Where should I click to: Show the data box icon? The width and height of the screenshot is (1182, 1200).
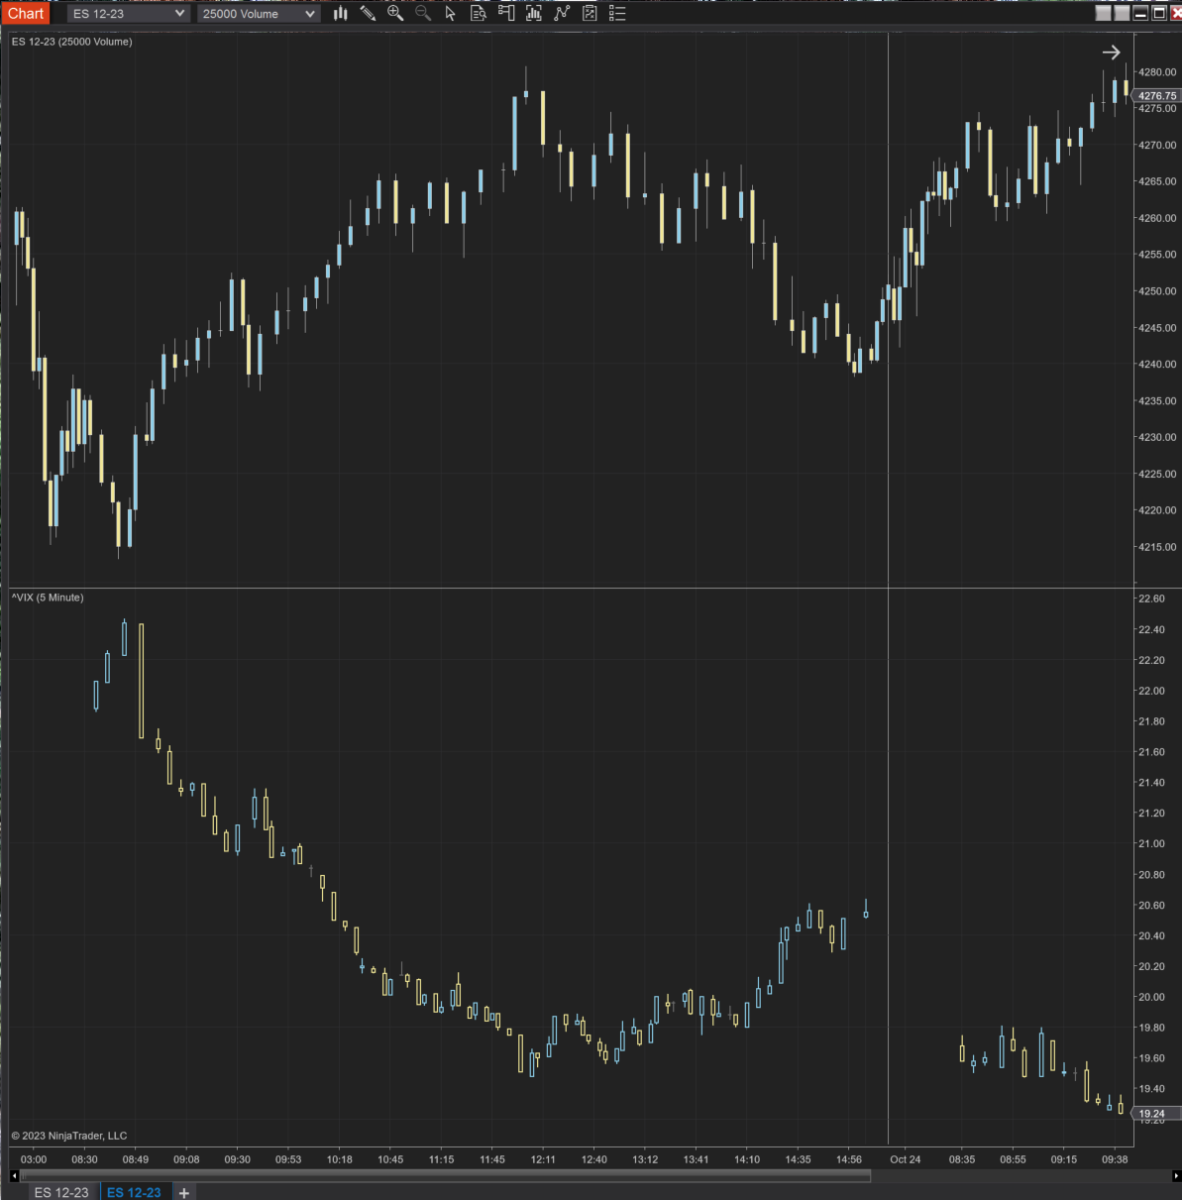[x=478, y=13]
